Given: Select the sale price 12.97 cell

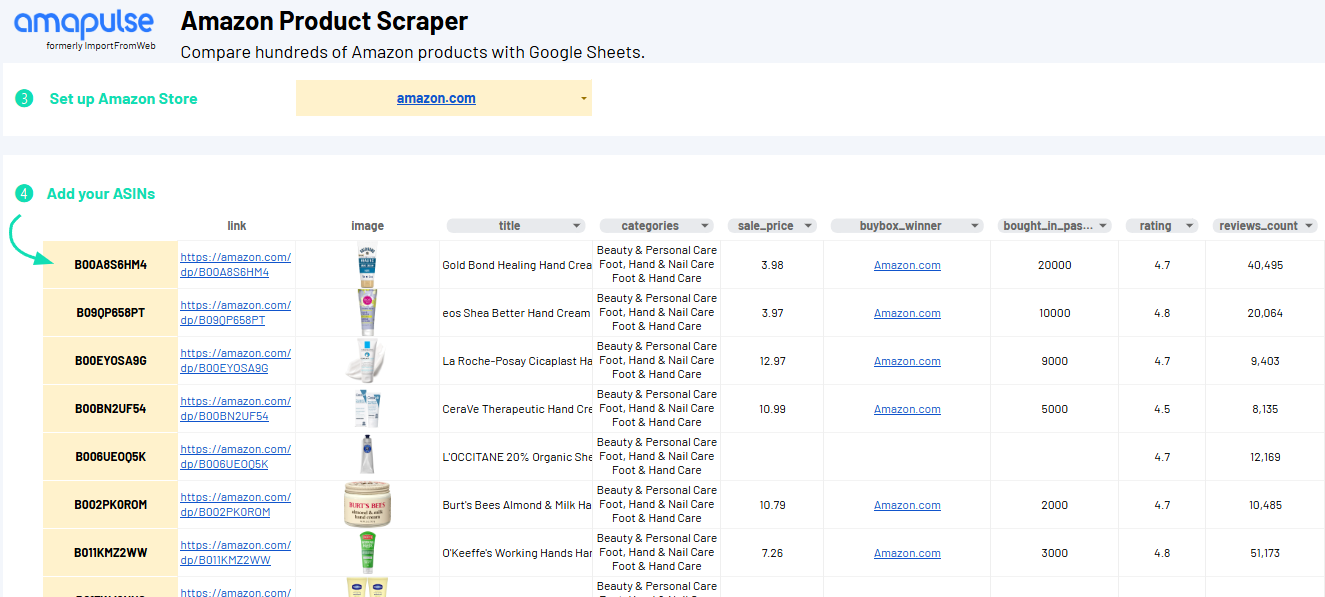Looking at the screenshot, I should [x=772, y=361].
